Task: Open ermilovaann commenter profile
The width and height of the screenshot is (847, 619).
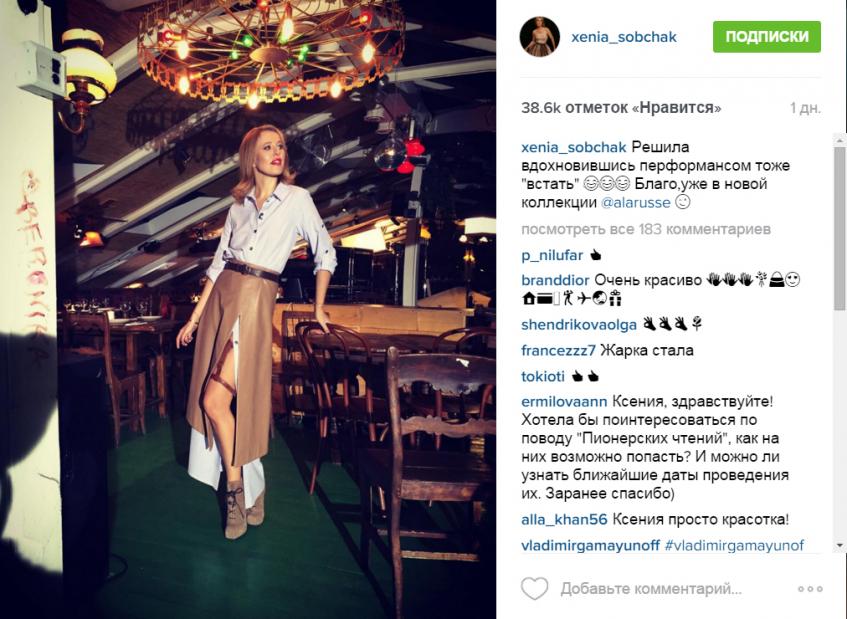Action: tap(564, 402)
